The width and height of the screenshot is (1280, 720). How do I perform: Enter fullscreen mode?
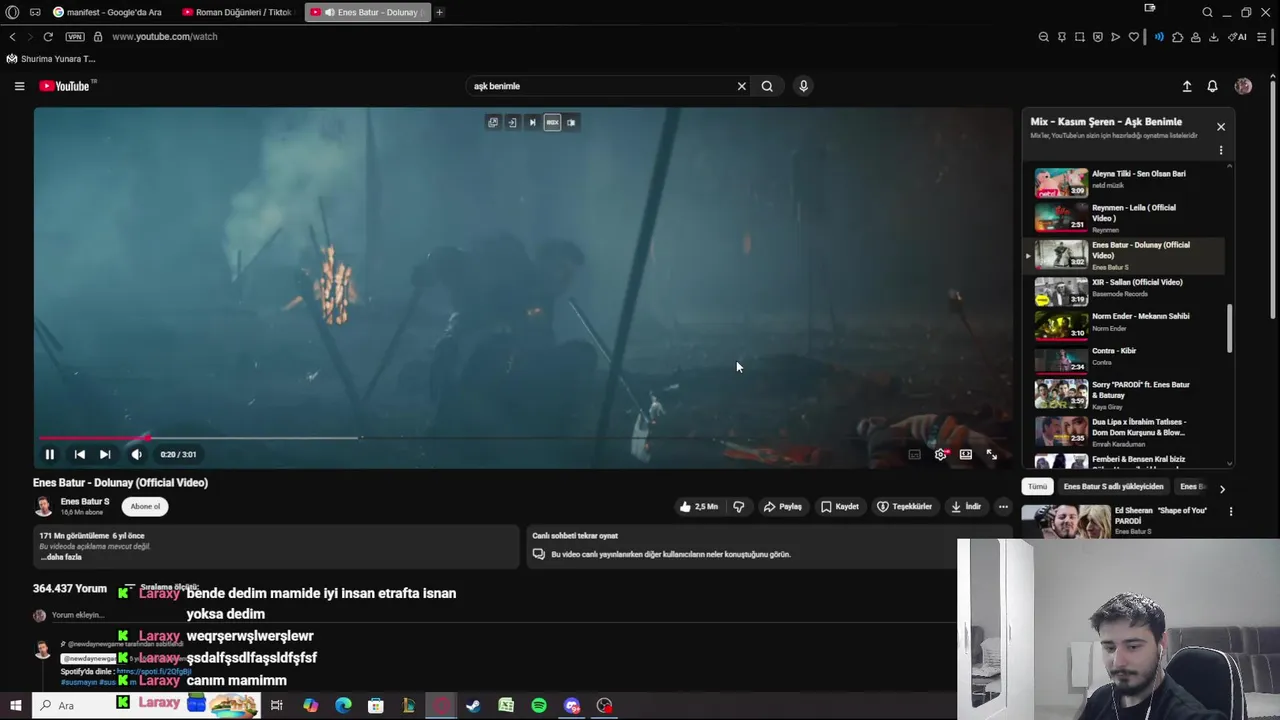click(991, 454)
